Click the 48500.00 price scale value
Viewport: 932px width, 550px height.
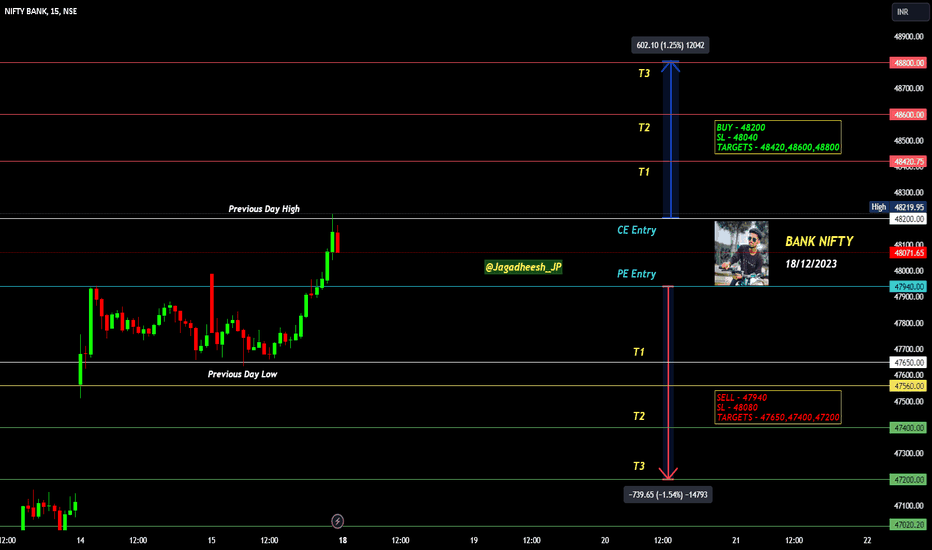click(x=909, y=141)
